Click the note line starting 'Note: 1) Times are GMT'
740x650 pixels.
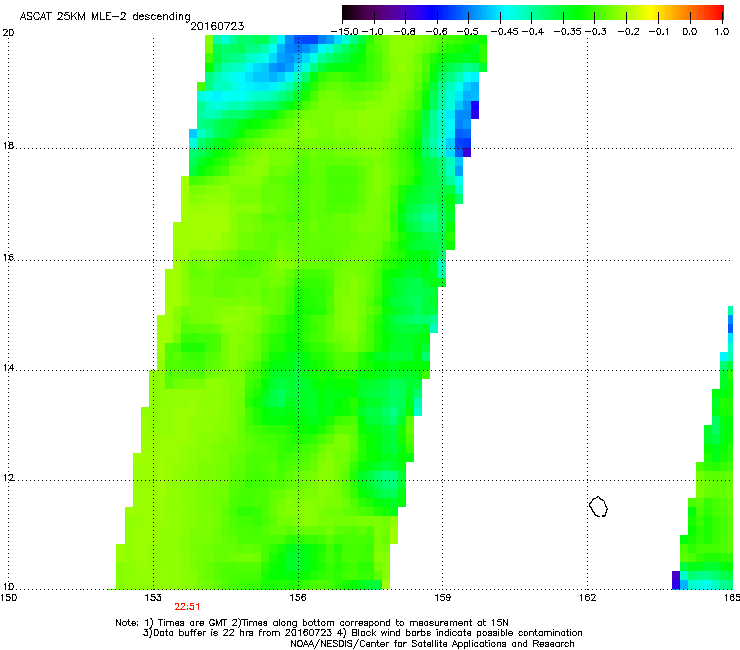pyautogui.click(x=312, y=623)
